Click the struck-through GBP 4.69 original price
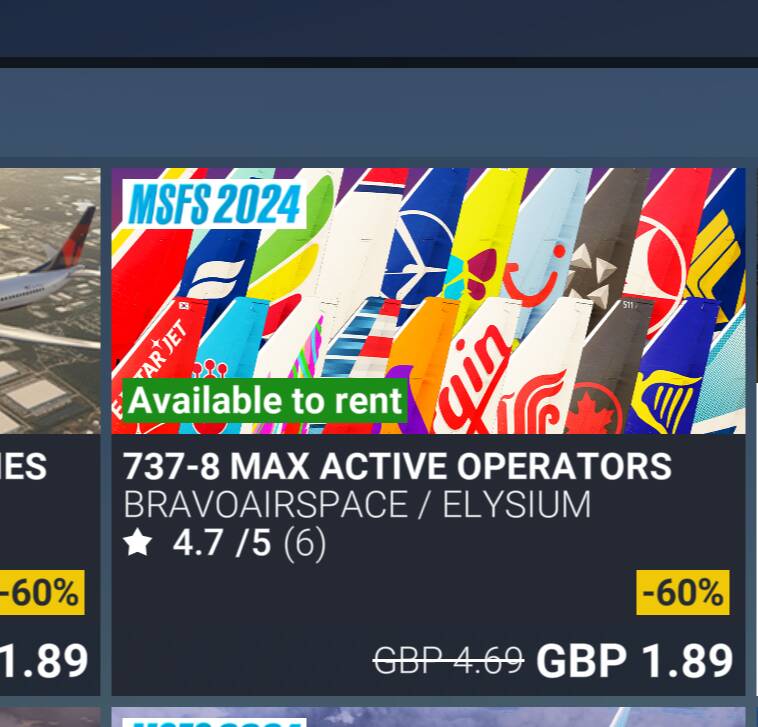 coord(449,660)
